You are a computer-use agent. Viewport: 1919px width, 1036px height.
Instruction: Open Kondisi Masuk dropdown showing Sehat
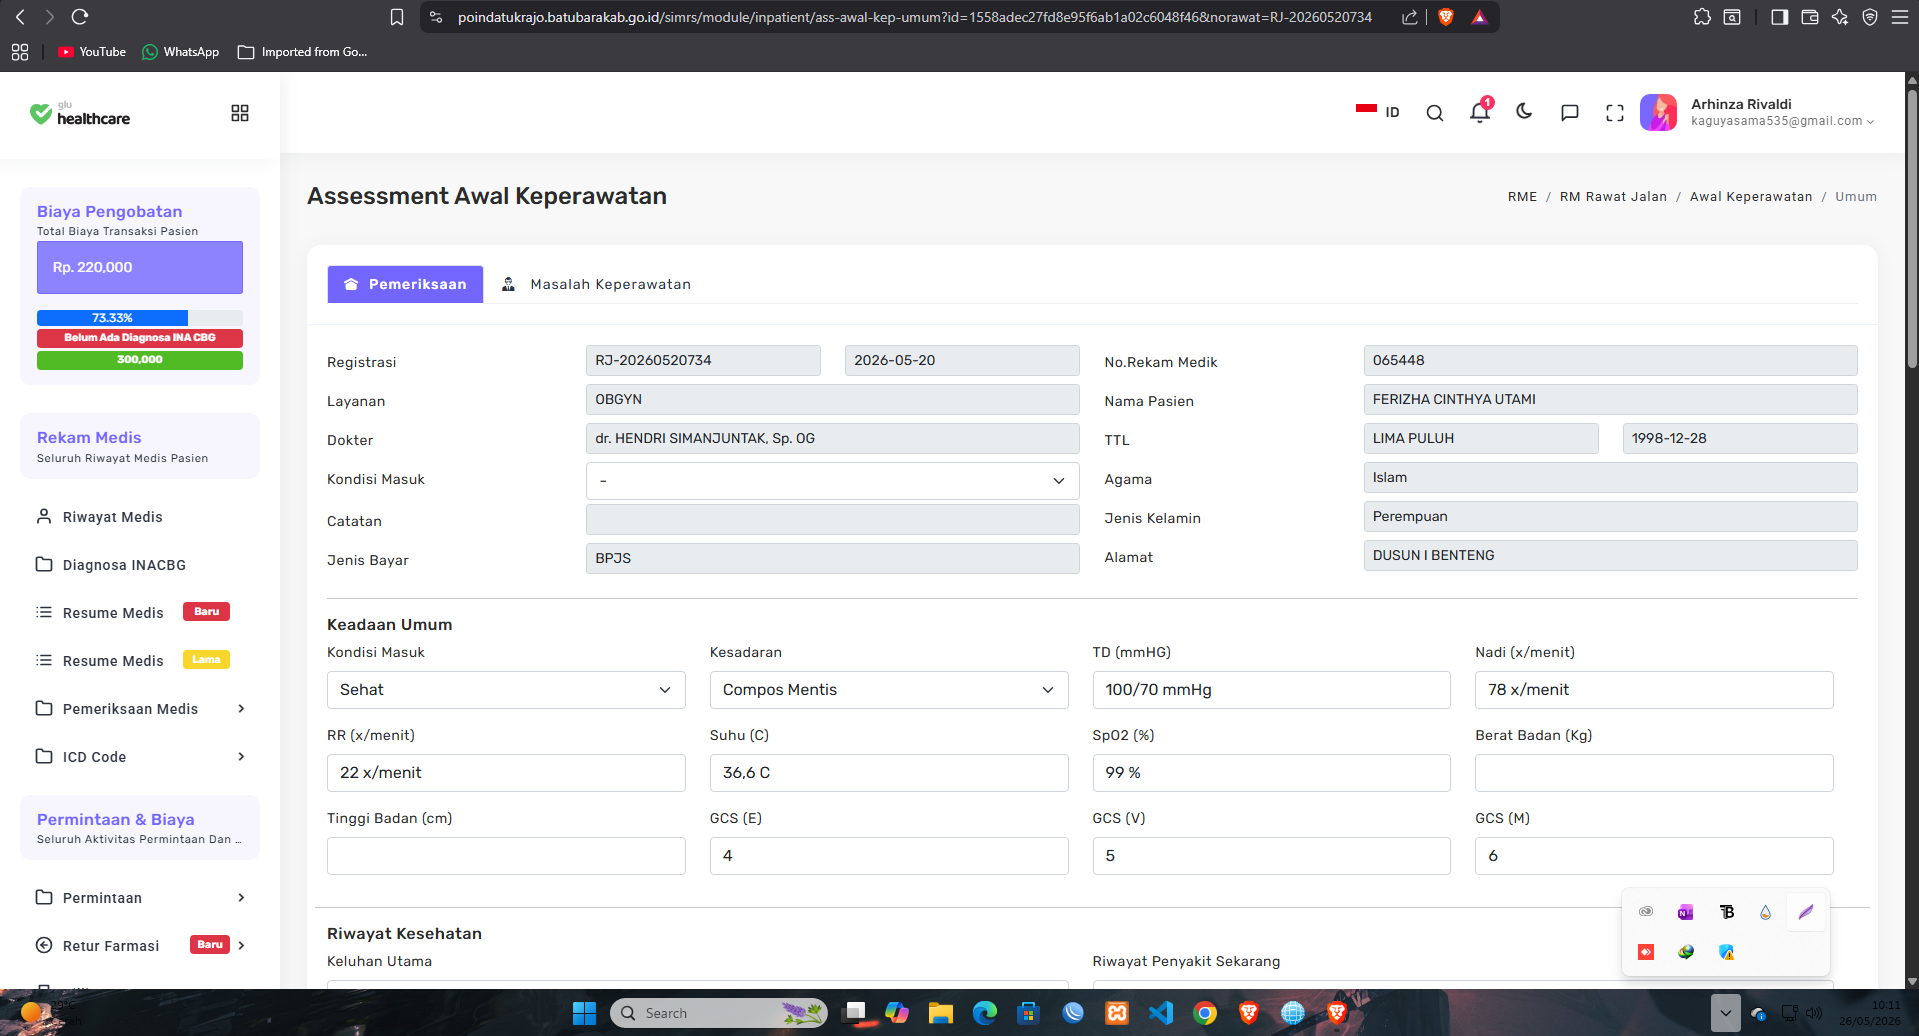tap(506, 690)
